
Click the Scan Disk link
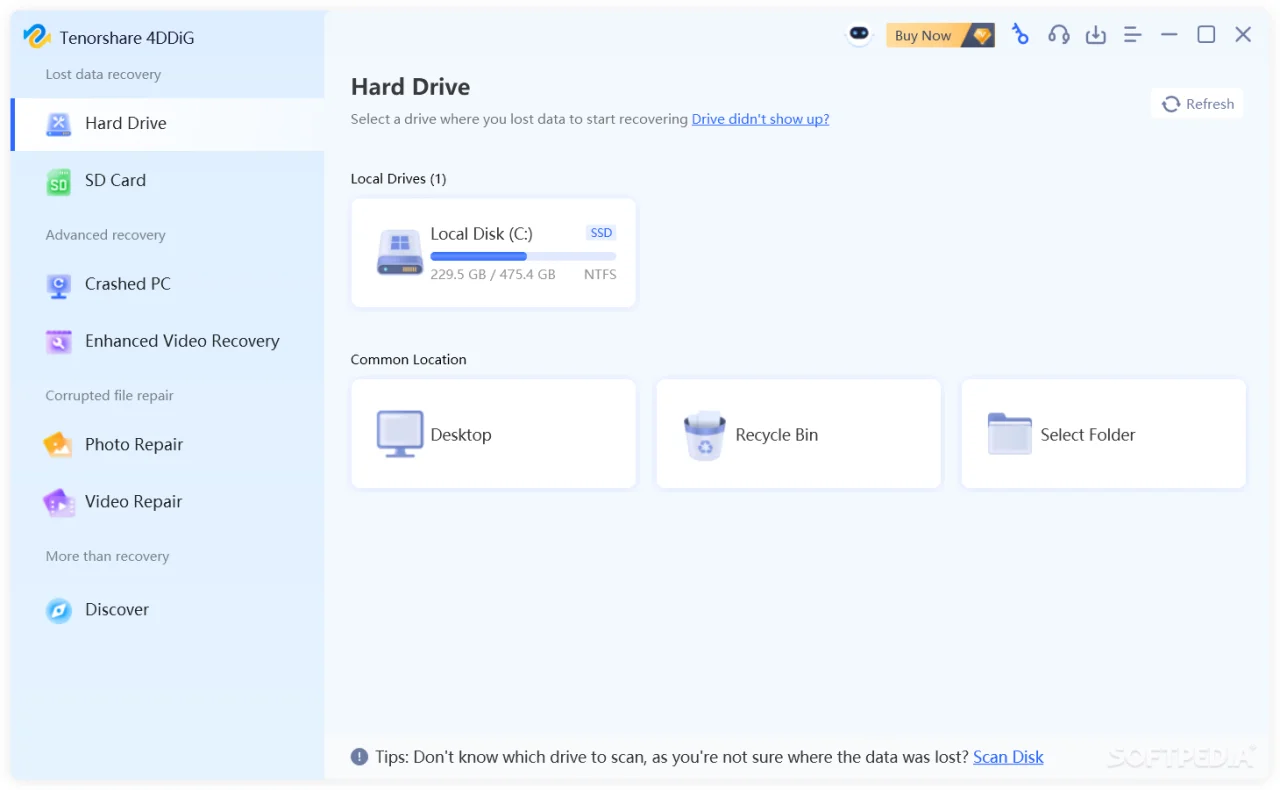1008,757
